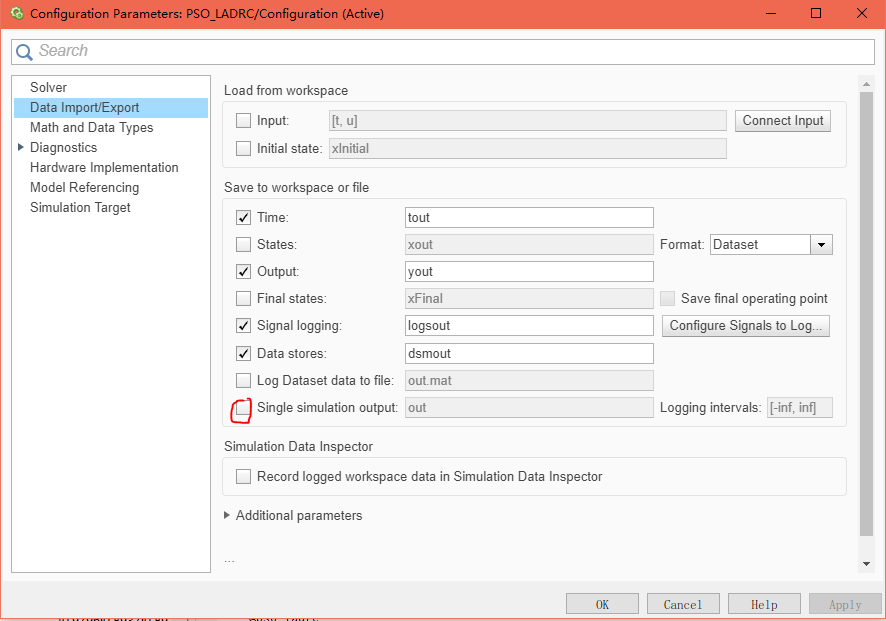Check the States checkbox

pyautogui.click(x=244, y=245)
